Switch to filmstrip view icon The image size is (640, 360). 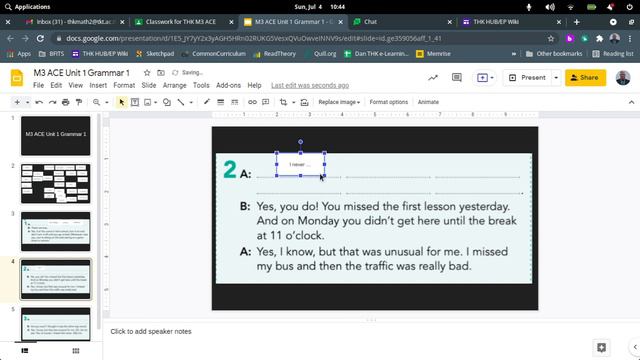point(25,351)
